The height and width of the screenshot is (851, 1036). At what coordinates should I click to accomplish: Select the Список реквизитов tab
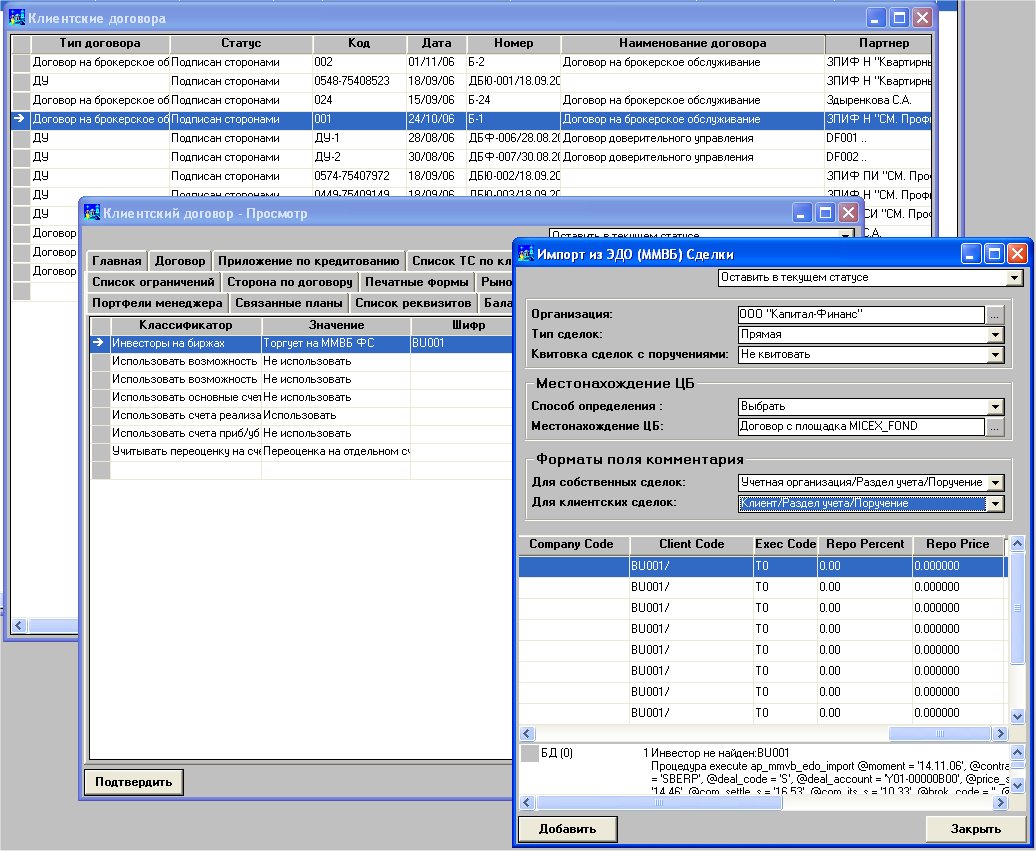click(413, 303)
